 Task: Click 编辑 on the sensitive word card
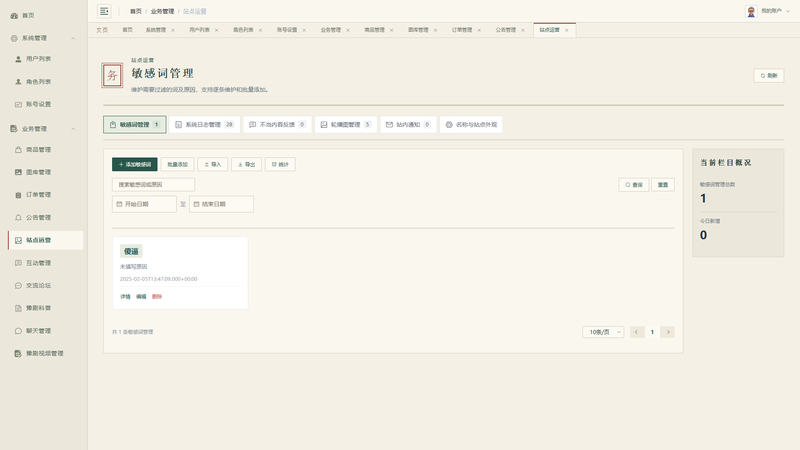[141, 297]
